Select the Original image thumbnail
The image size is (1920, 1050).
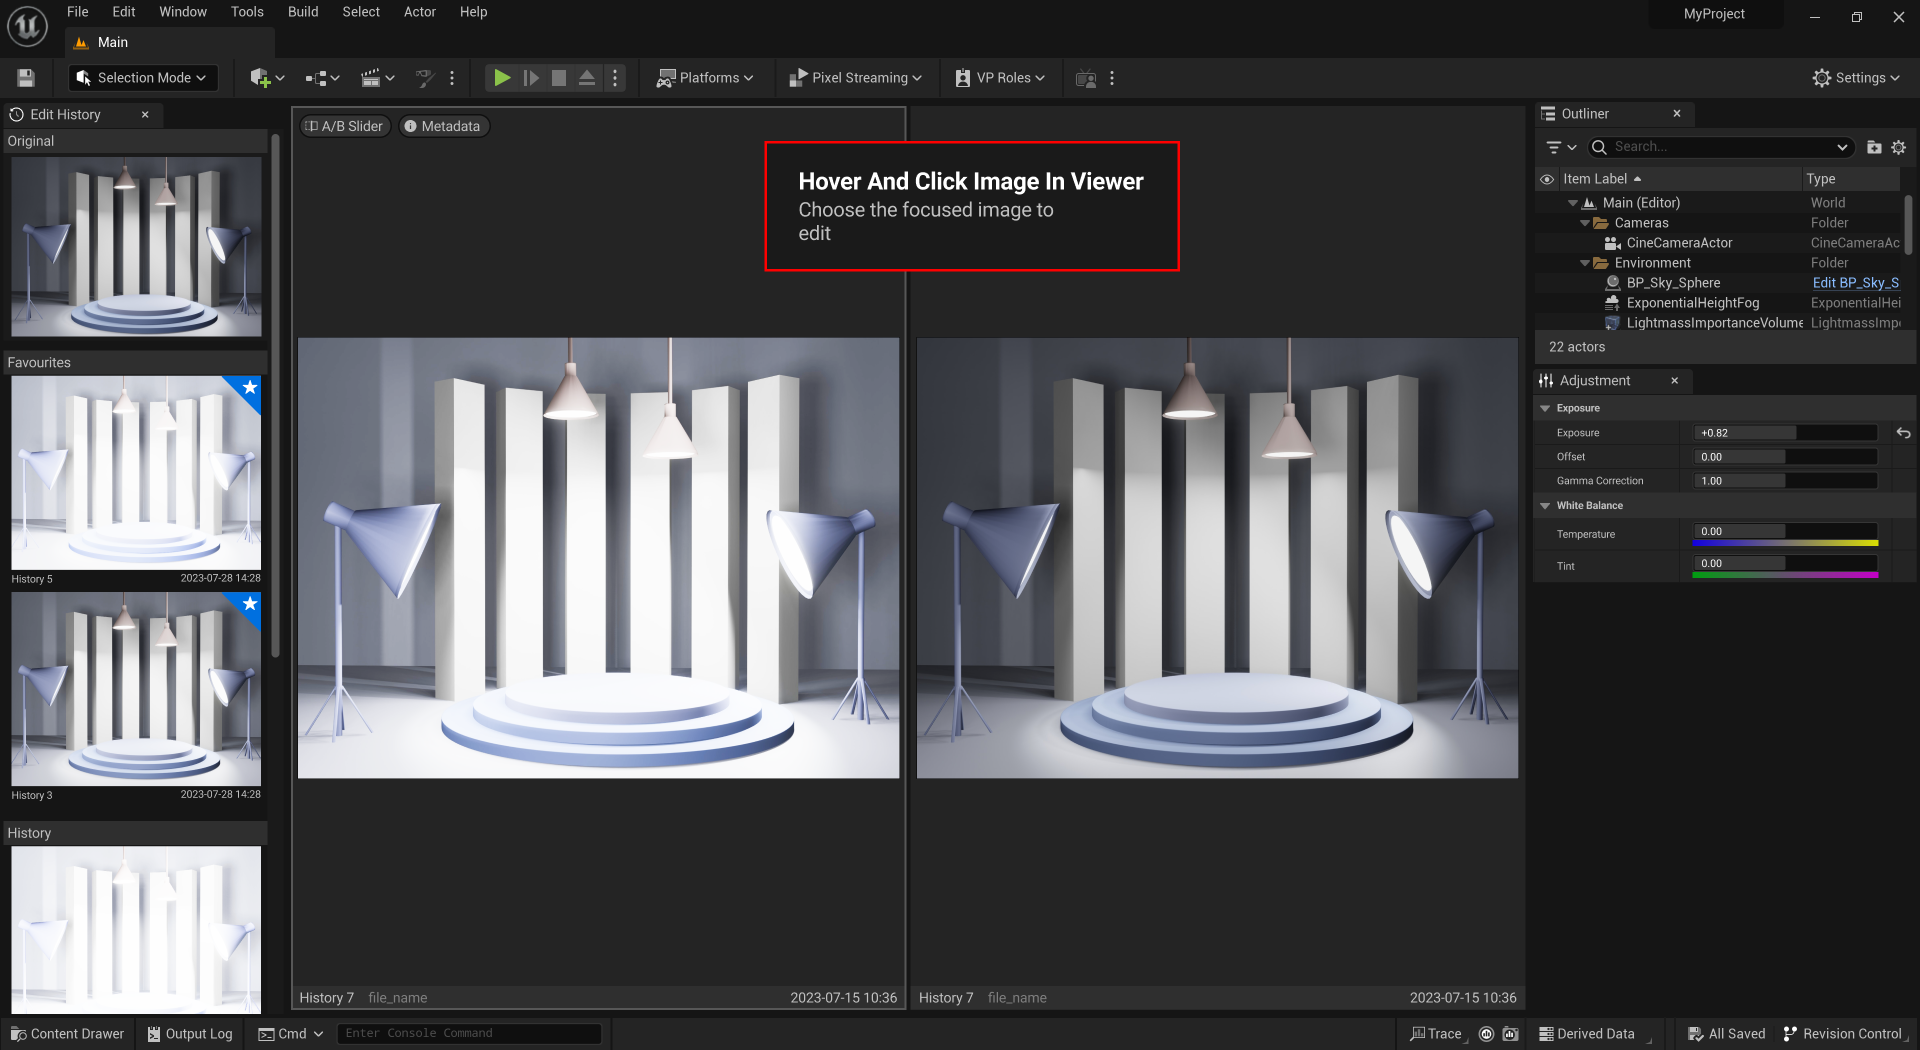click(136, 246)
